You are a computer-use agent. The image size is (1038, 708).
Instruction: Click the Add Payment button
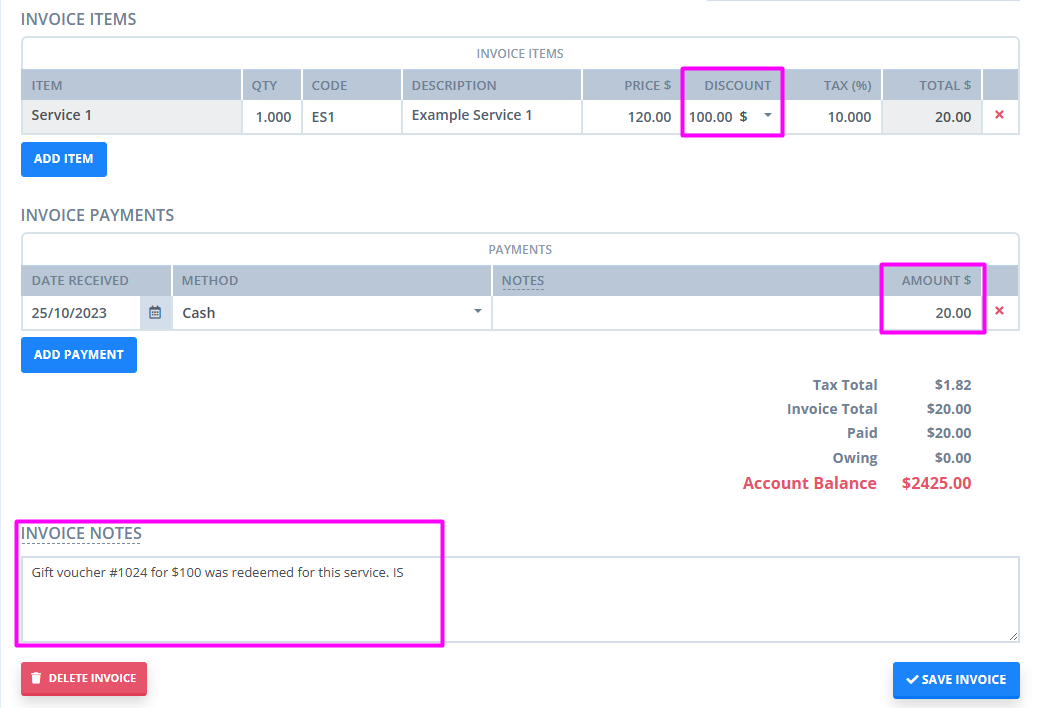[x=79, y=355]
